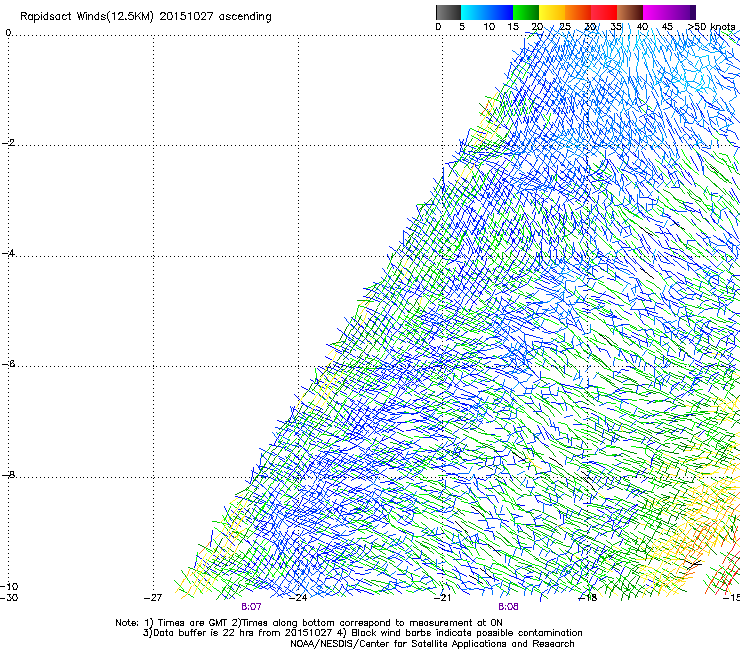Viewport: 740px width, 650px height.
Task: Click the '-6' latitude axis label
Action: (x=8, y=364)
